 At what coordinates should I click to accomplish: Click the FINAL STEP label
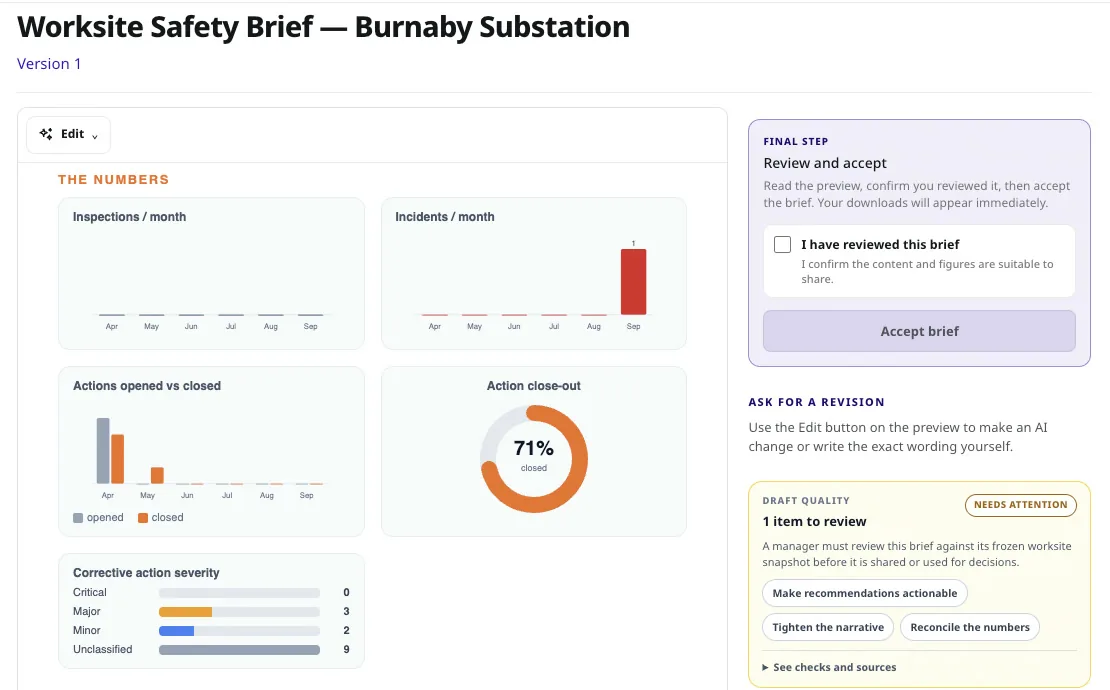[796, 142]
